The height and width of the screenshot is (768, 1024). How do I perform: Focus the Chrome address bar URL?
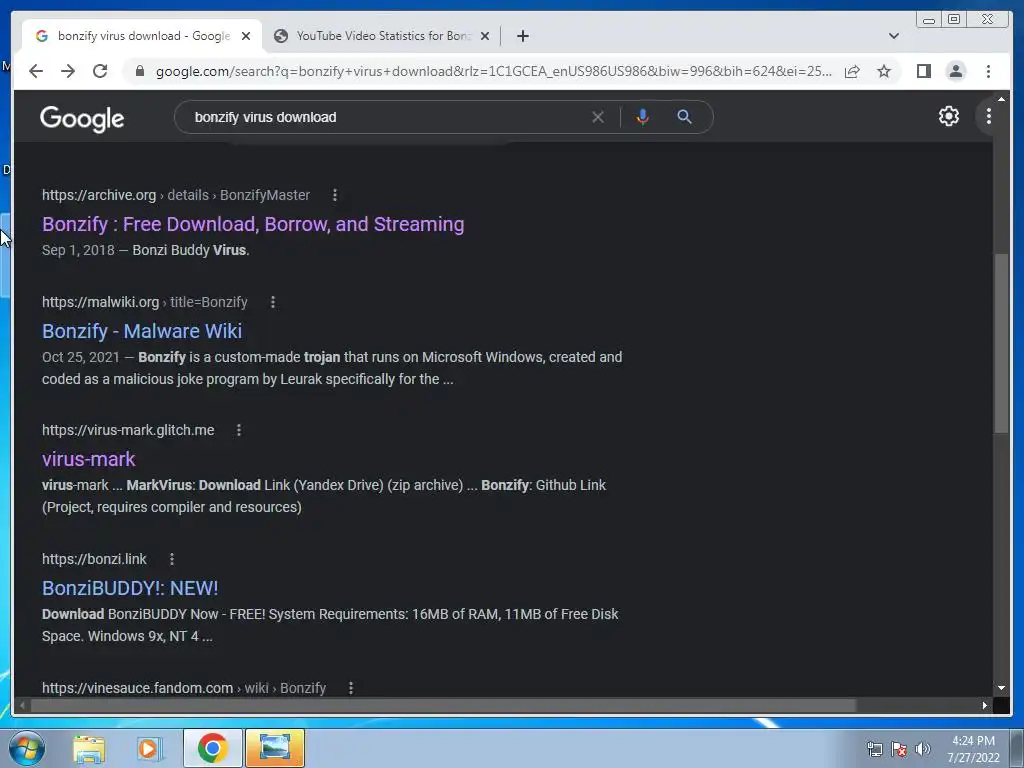(493, 71)
